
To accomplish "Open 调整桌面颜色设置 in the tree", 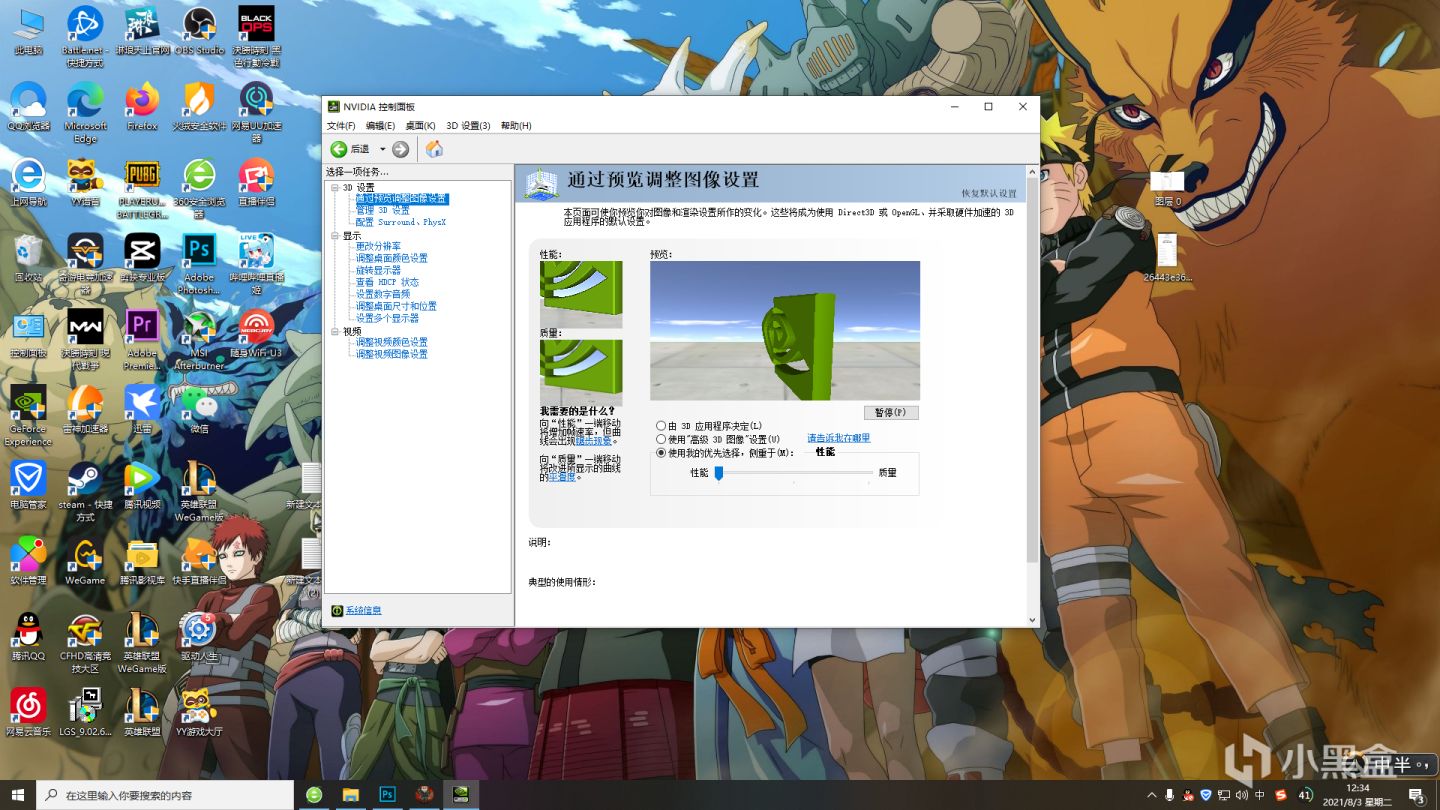I will (392, 258).
